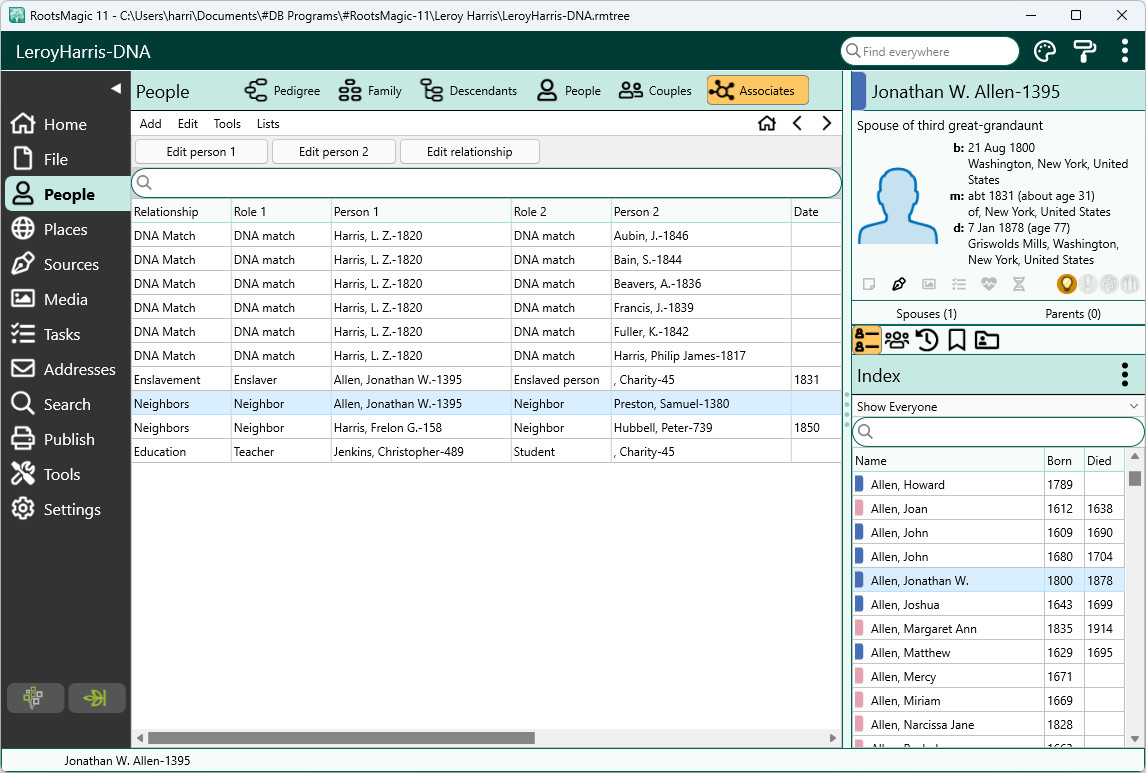Click the Edit person 2 button
Viewport: 1146px width, 773px height.
pos(333,151)
